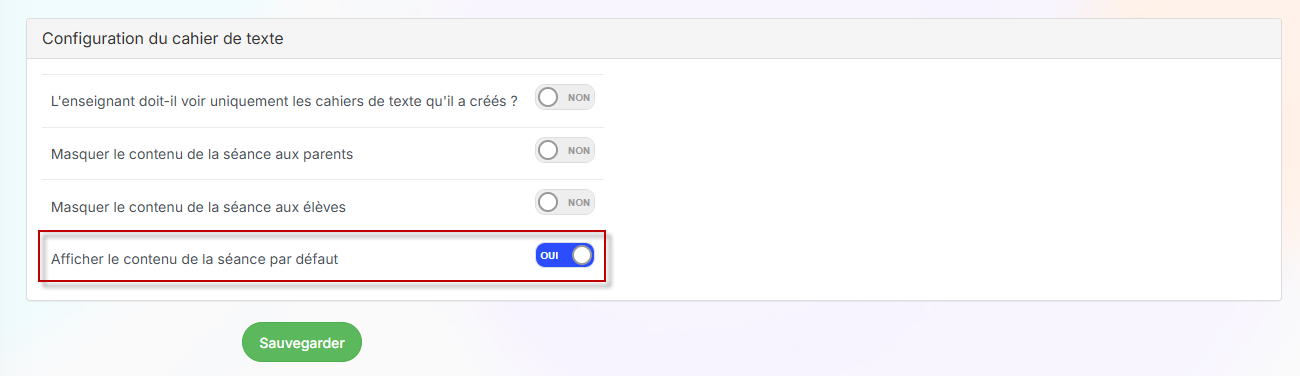Click the NON text on the parents switch
The height and width of the screenshot is (376, 1300).
[x=579, y=150]
